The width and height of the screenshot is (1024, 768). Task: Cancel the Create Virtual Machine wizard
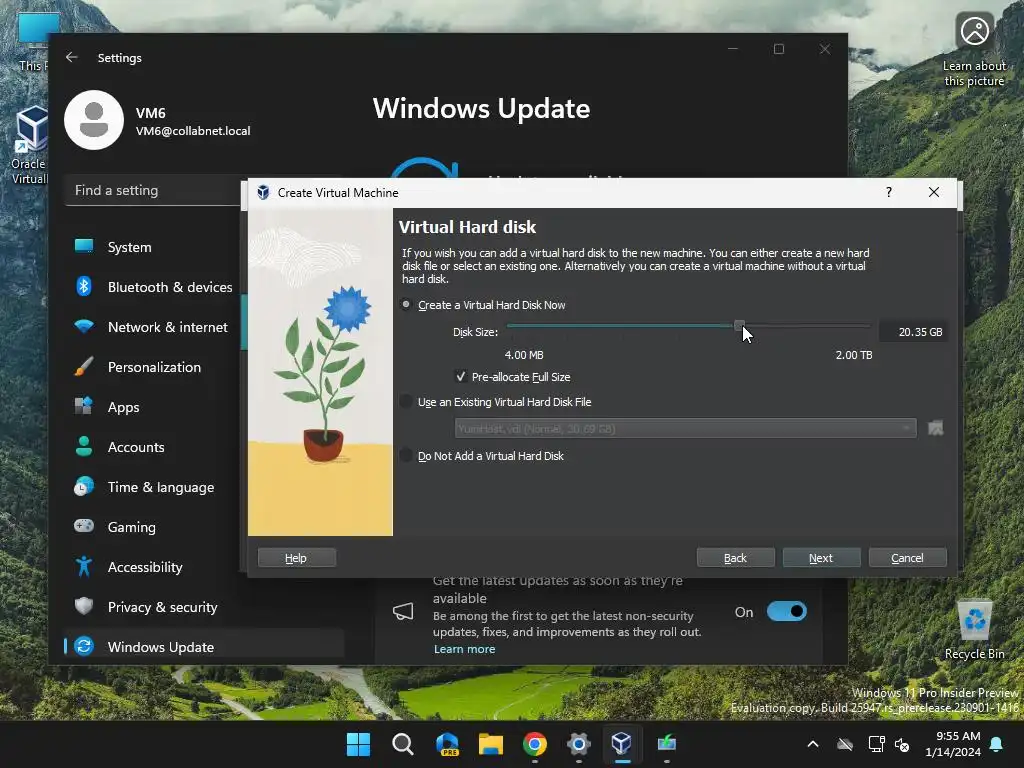coord(907,558)
